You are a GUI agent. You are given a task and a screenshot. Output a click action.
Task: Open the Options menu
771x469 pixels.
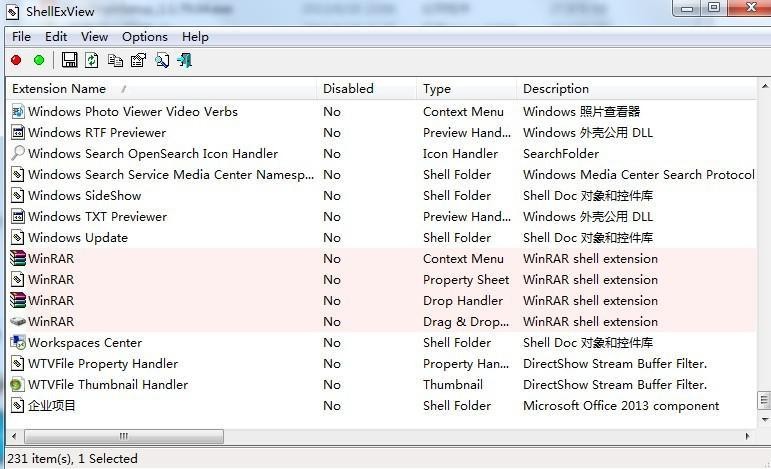(x=145, y=37)
